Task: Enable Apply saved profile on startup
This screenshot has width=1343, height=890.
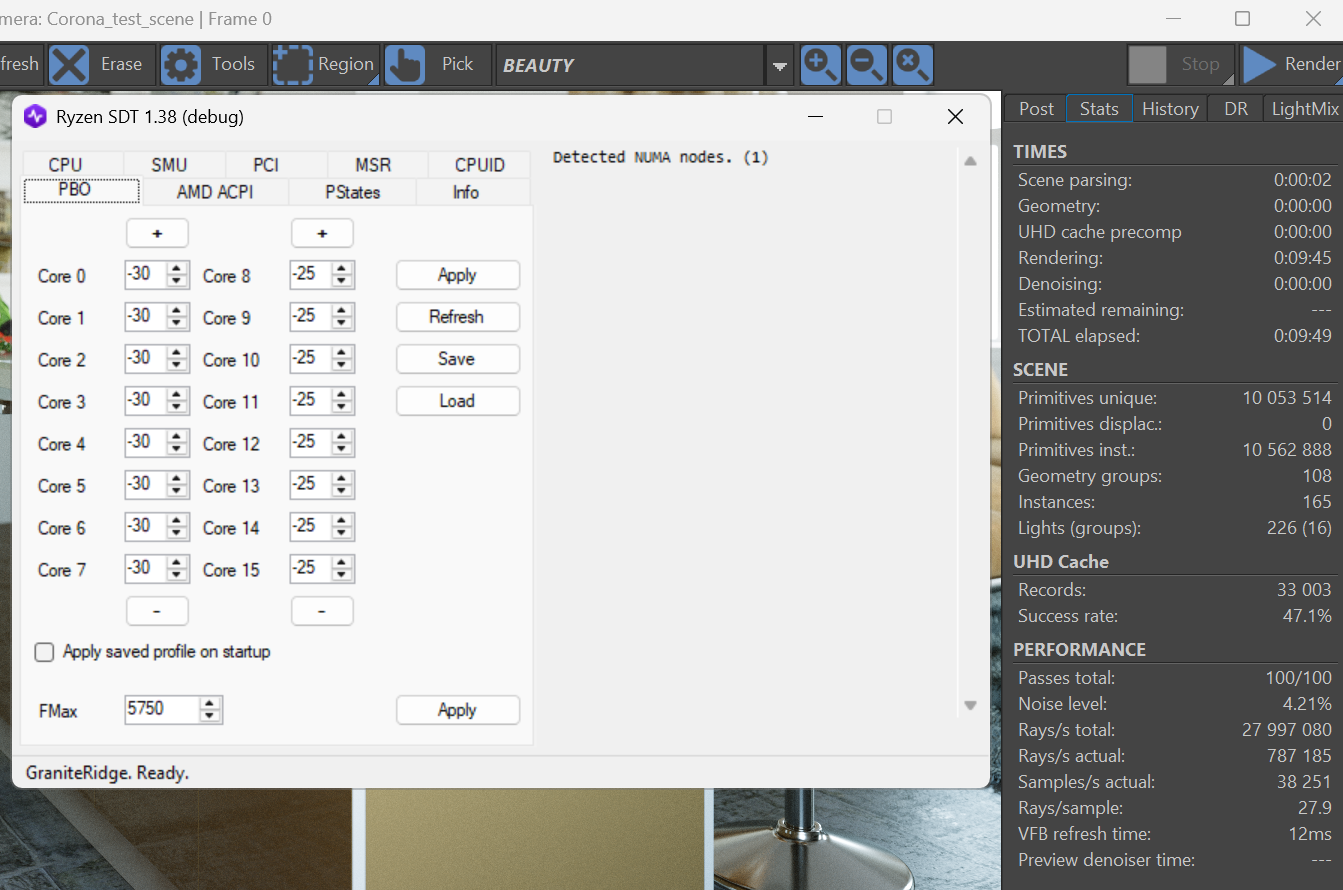Action: click(x=44, y=652)
